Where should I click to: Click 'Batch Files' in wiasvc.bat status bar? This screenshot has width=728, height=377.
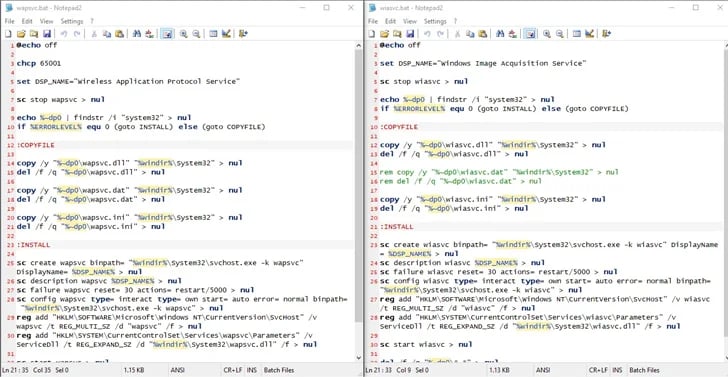[644, 370]
